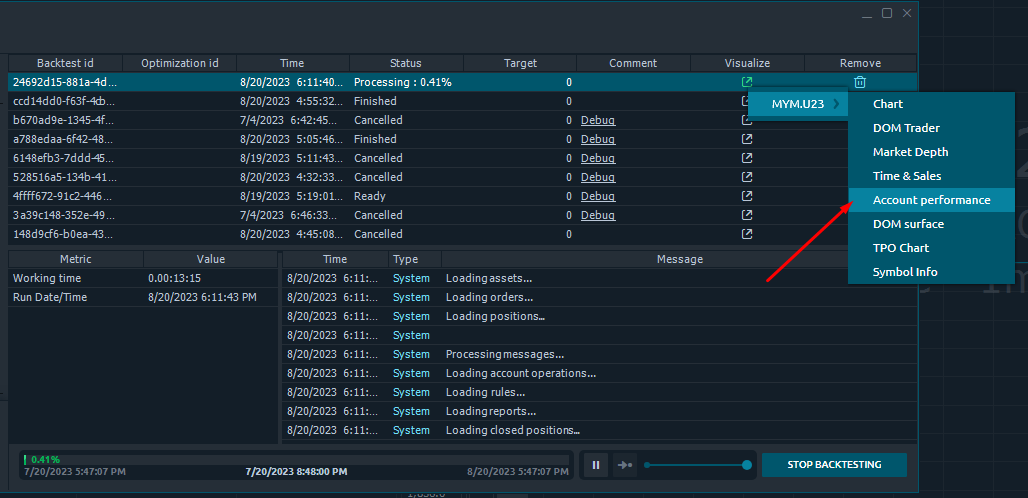The width and height of the screenshot is (1028, 498).
Task: Open visualize for backtest 6148efb3-7ddd-45
Action: (x=747, y=158)
